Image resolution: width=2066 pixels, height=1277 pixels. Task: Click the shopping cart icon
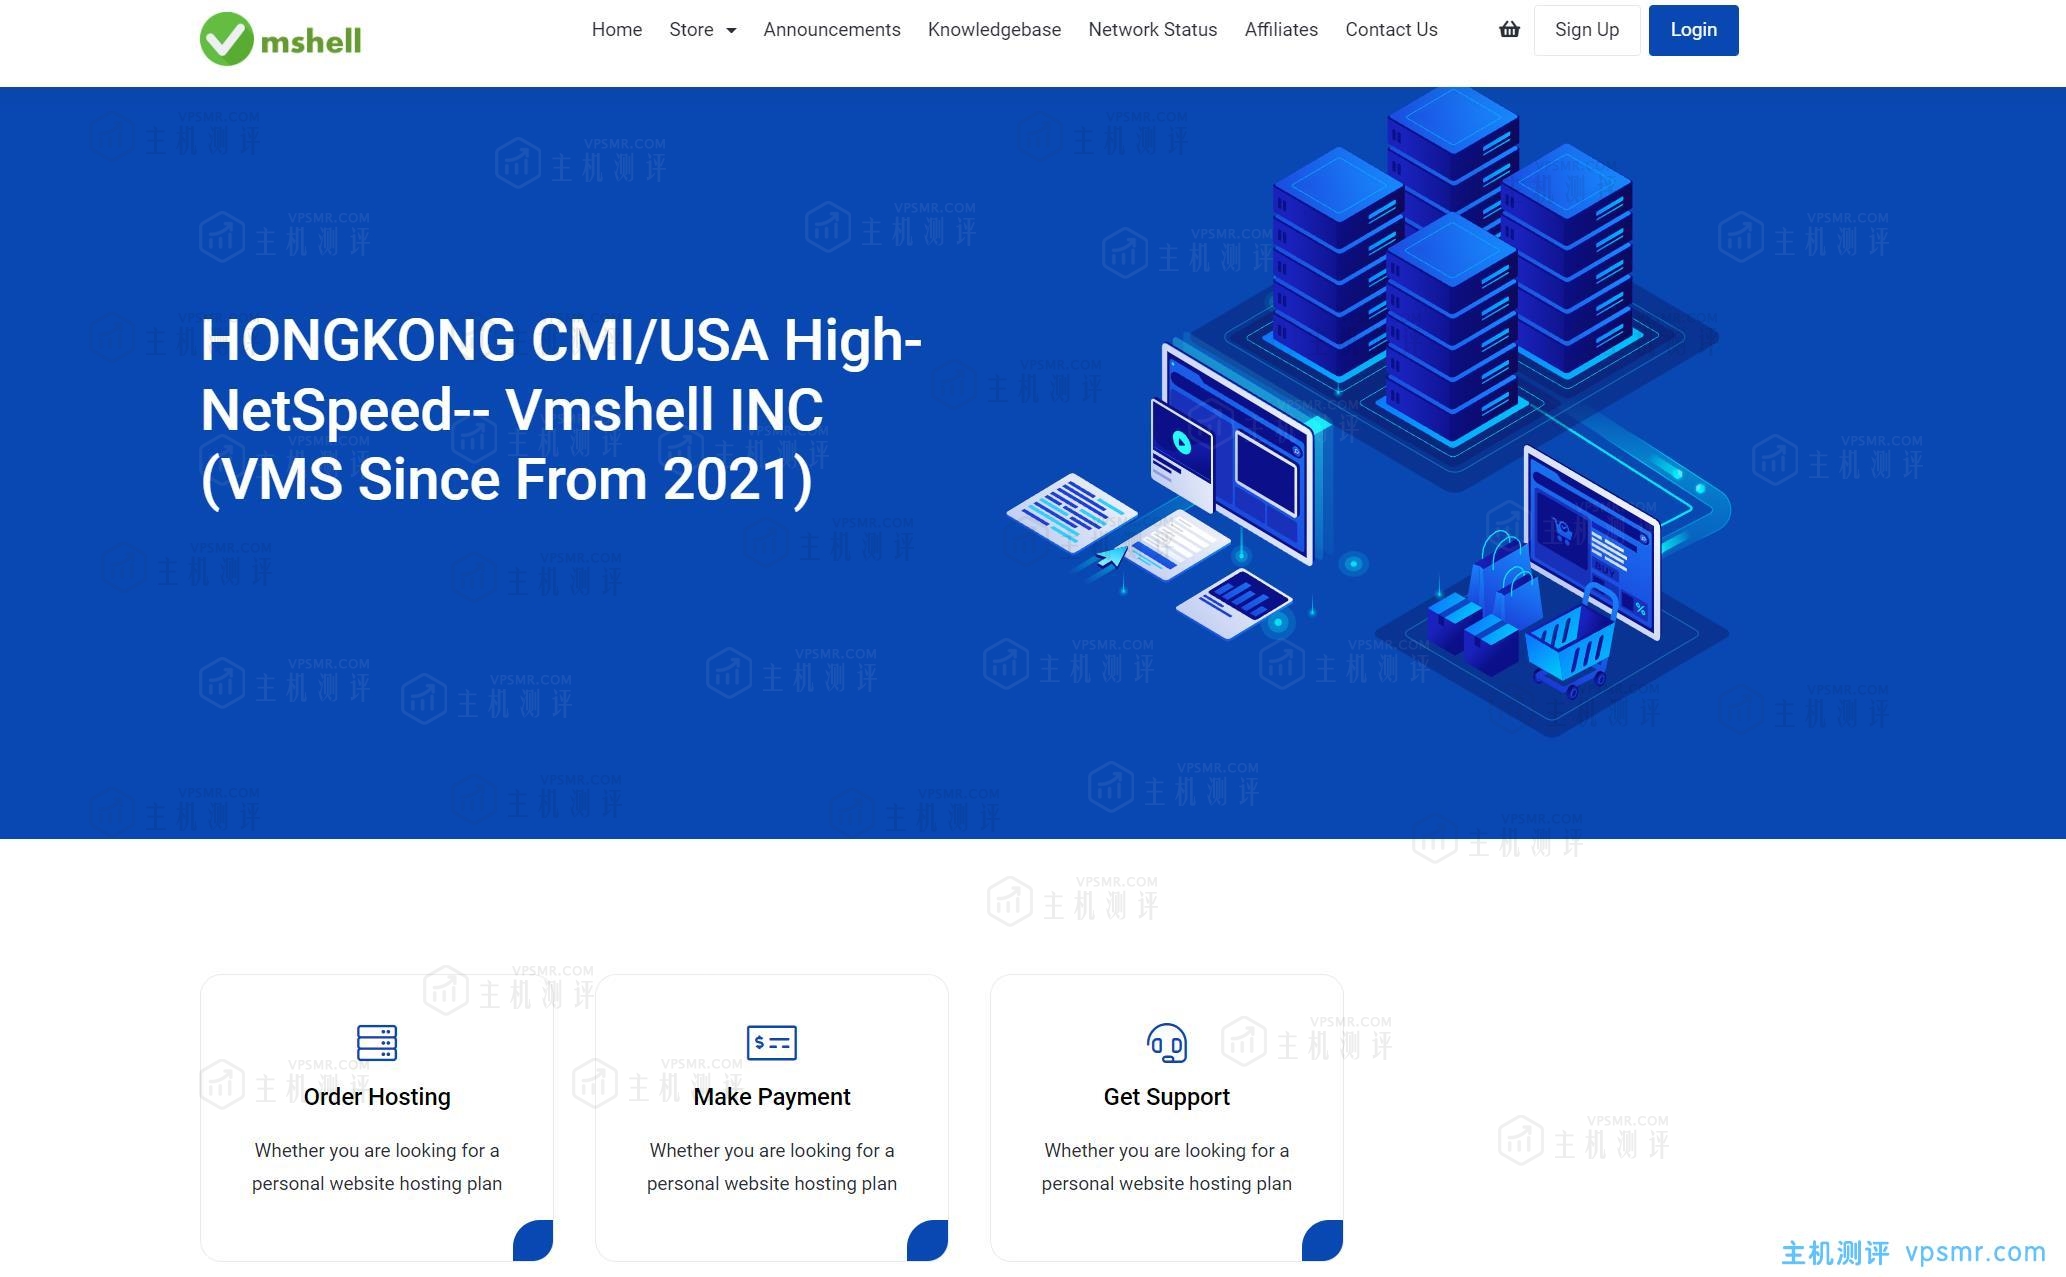[x=1508, y=30]
